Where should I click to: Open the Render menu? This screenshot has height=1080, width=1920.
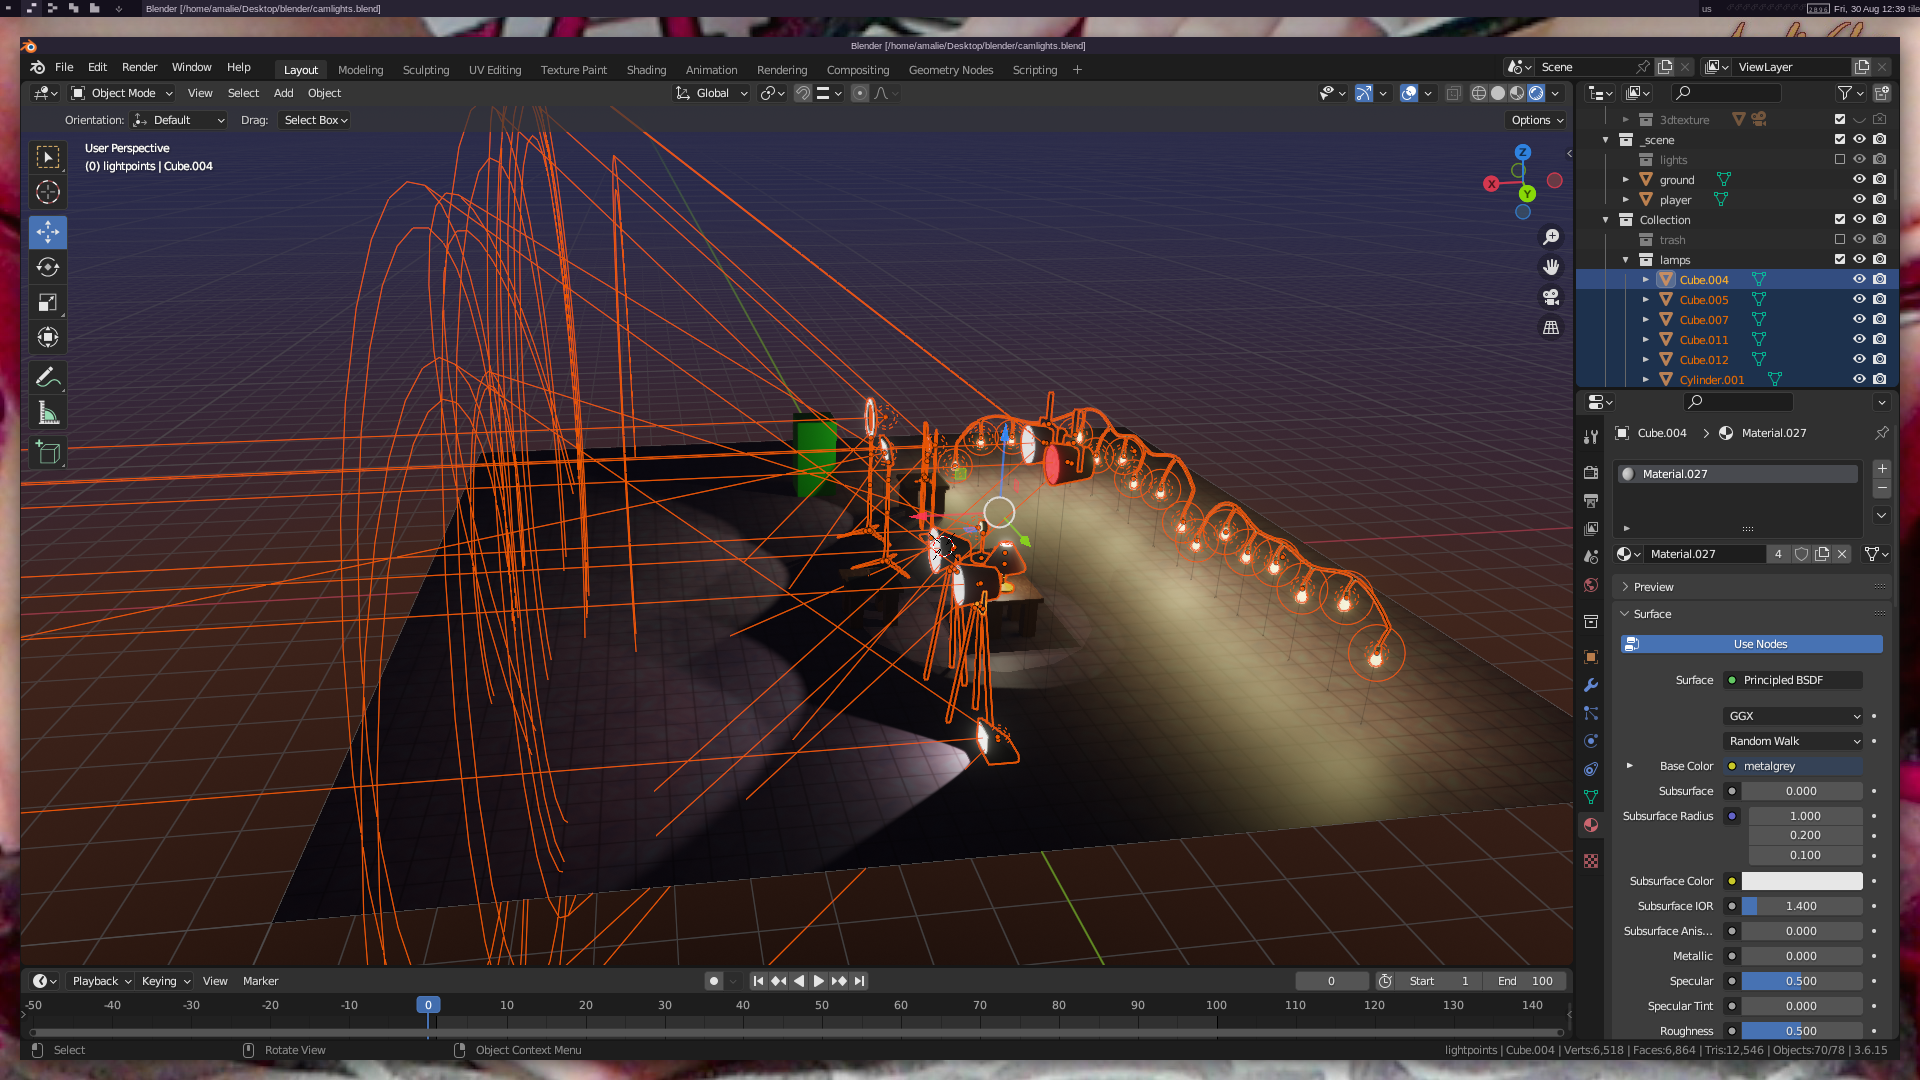[x=139, y=67]
